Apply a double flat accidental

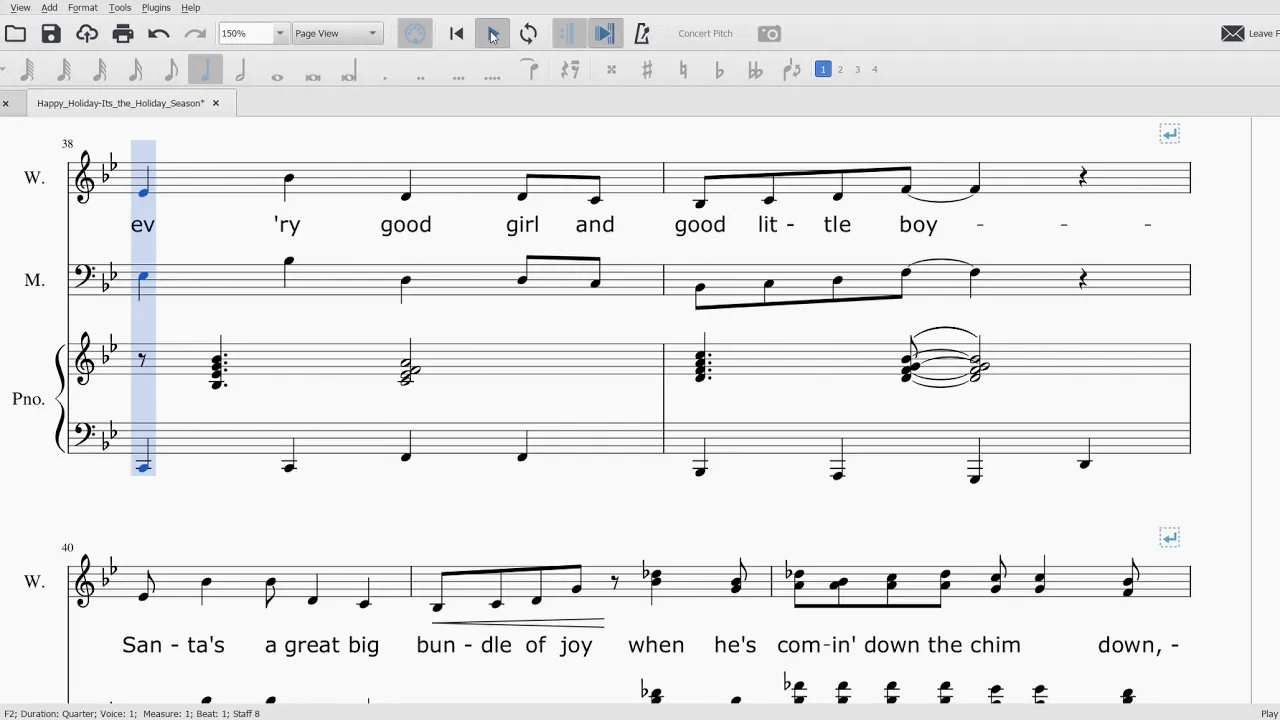point(755,70)
